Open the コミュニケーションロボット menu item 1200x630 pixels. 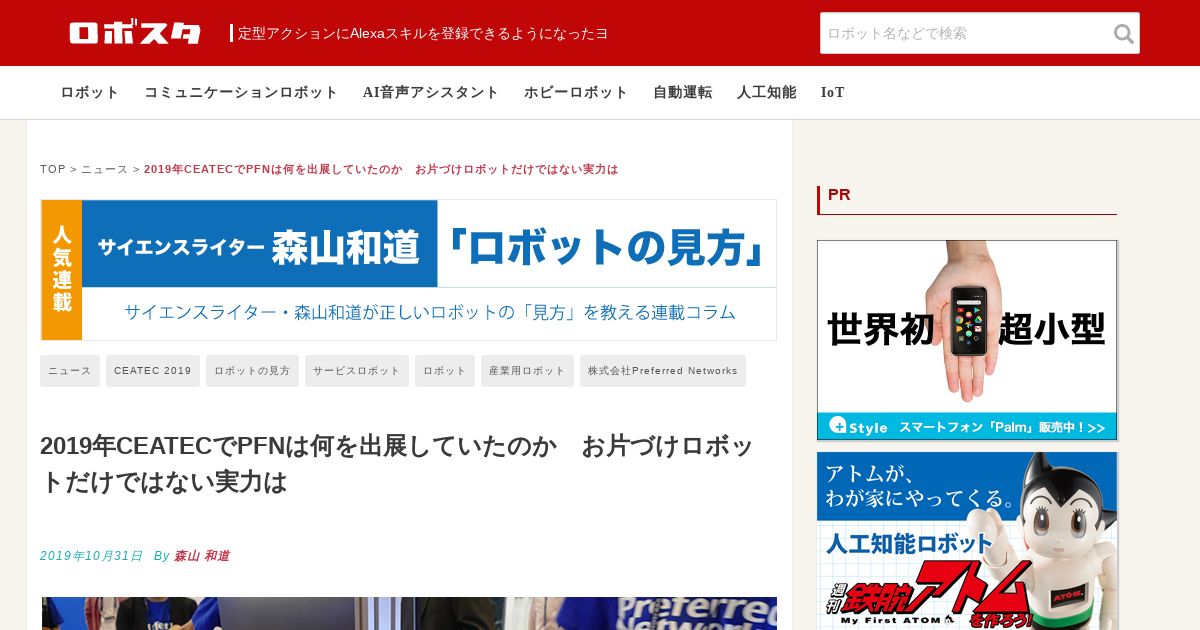pos(241,92)
